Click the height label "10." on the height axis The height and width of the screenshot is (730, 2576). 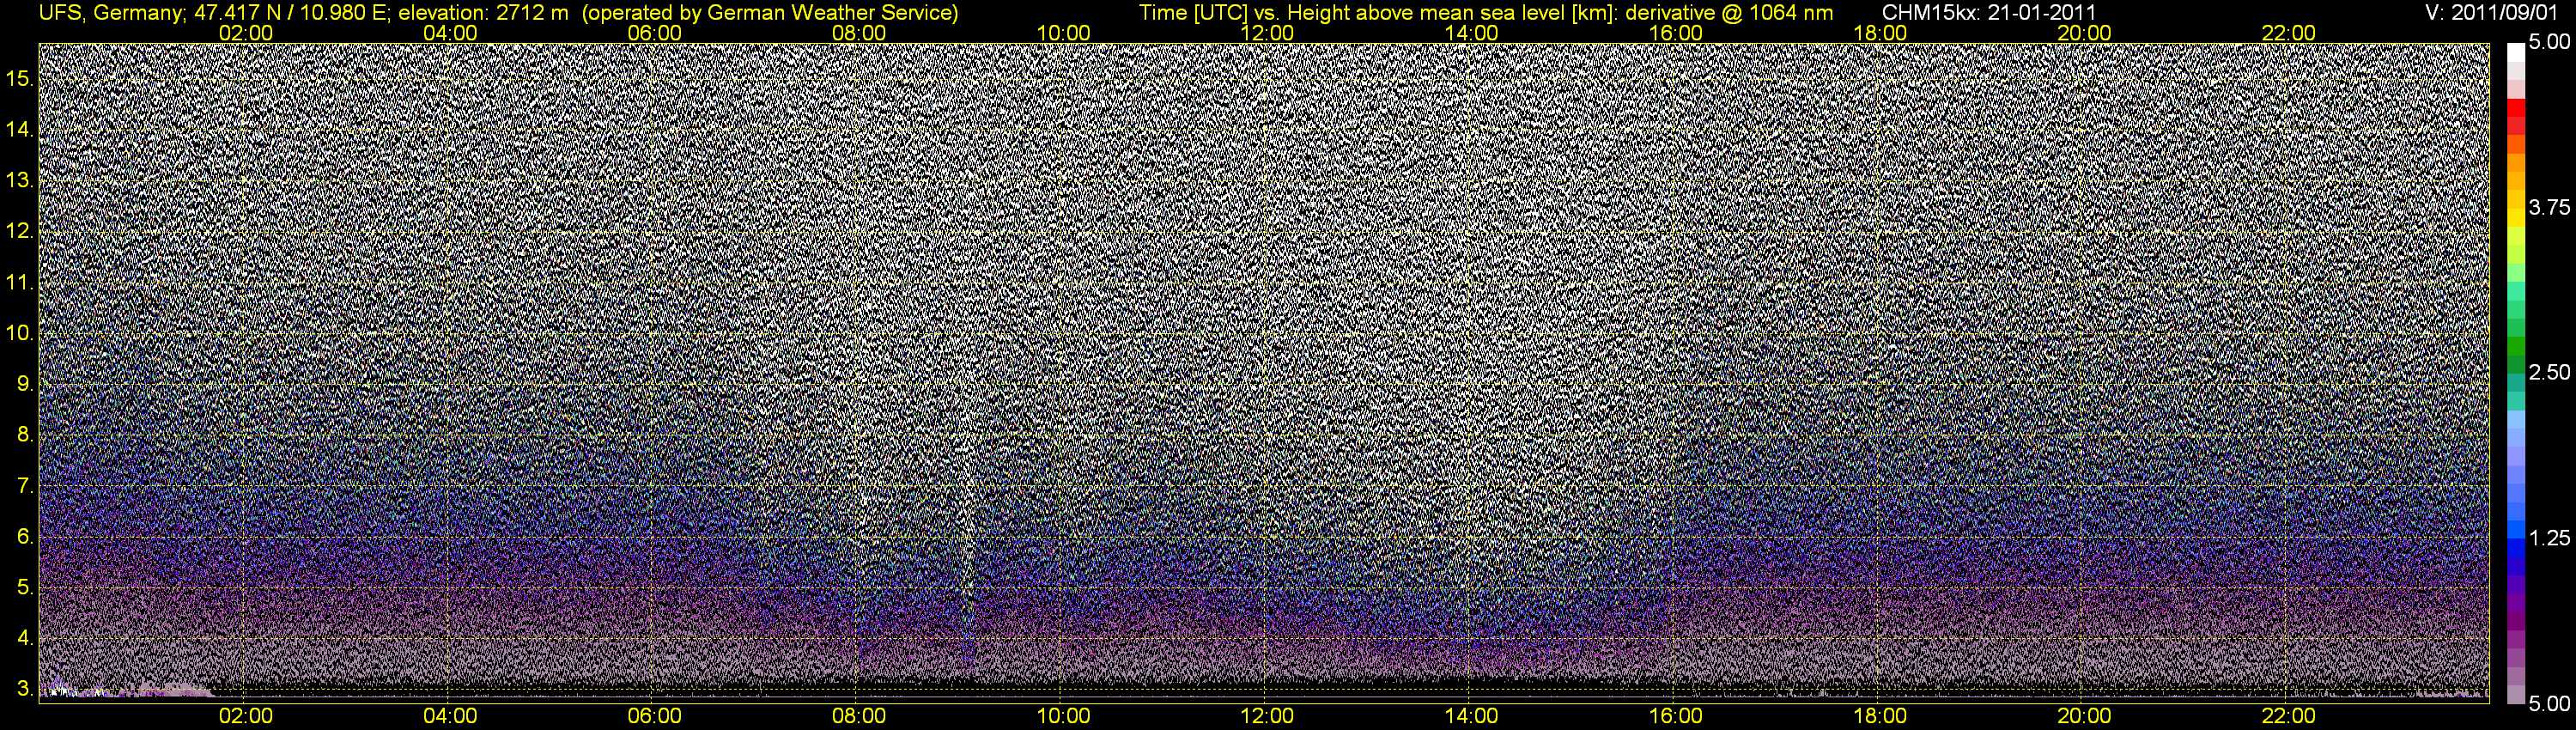[x=21, y=333]
